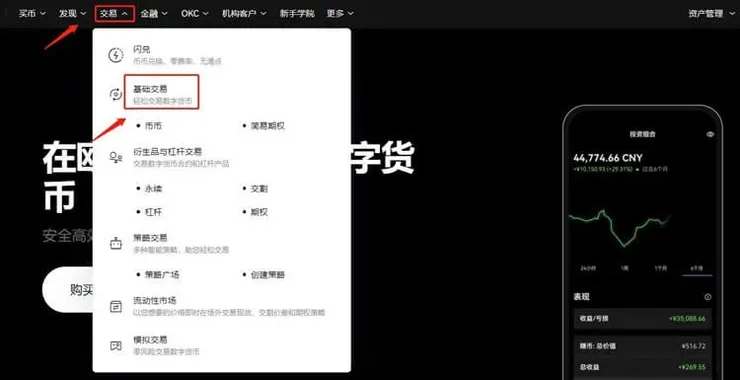Select the 24小时 chart range tab
Viewport: 740px width, 380px height.
(x=588, y=268)
